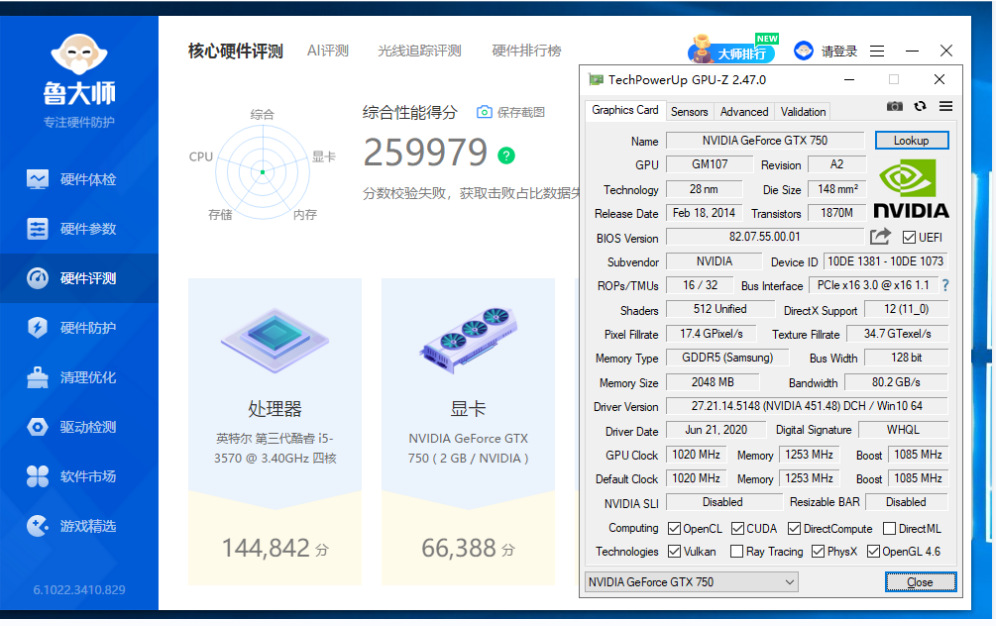Select 硬件评测 in the sidebar
Viewport: 996px width, 626px height.
pos(79,278)
